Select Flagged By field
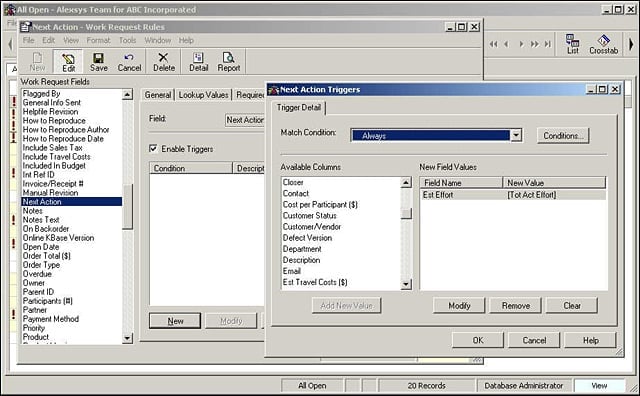 pos(41,93)
